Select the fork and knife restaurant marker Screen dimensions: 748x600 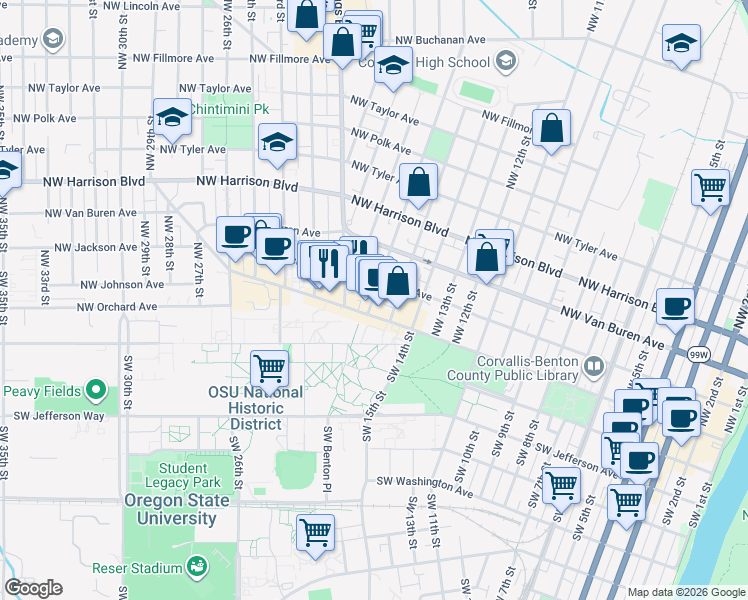(329, 264)
